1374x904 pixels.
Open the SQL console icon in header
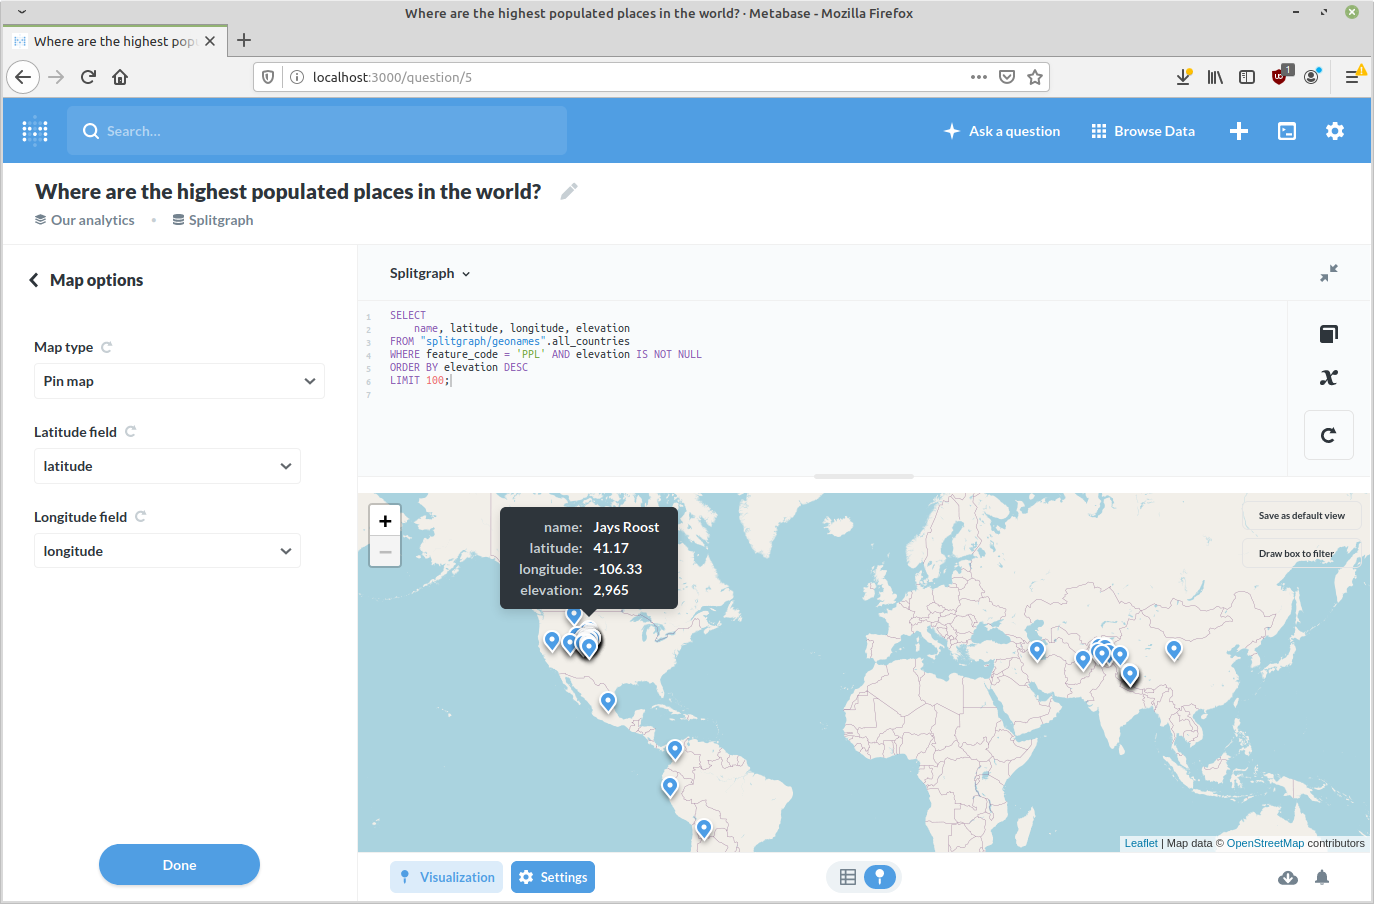[1287, 131]
